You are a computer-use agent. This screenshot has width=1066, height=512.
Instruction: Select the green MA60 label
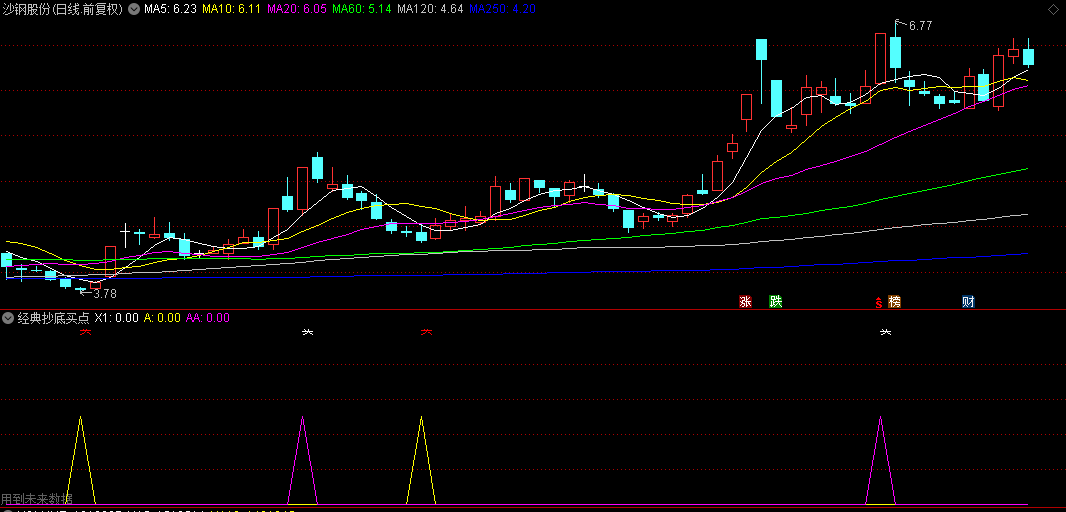362,10
